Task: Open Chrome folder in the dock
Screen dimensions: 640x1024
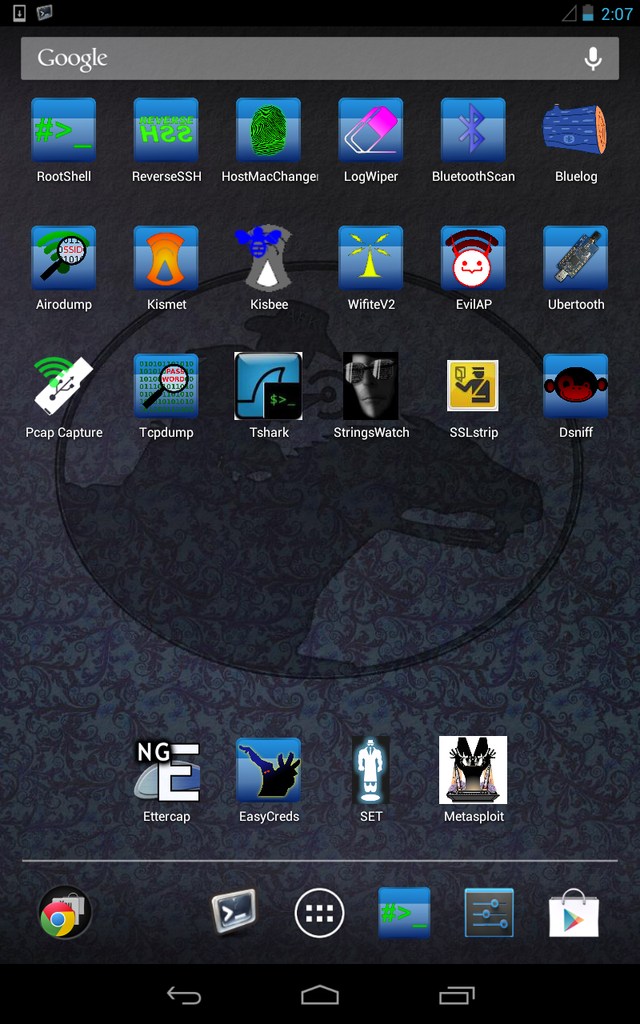Action: (x=64, y=912)
